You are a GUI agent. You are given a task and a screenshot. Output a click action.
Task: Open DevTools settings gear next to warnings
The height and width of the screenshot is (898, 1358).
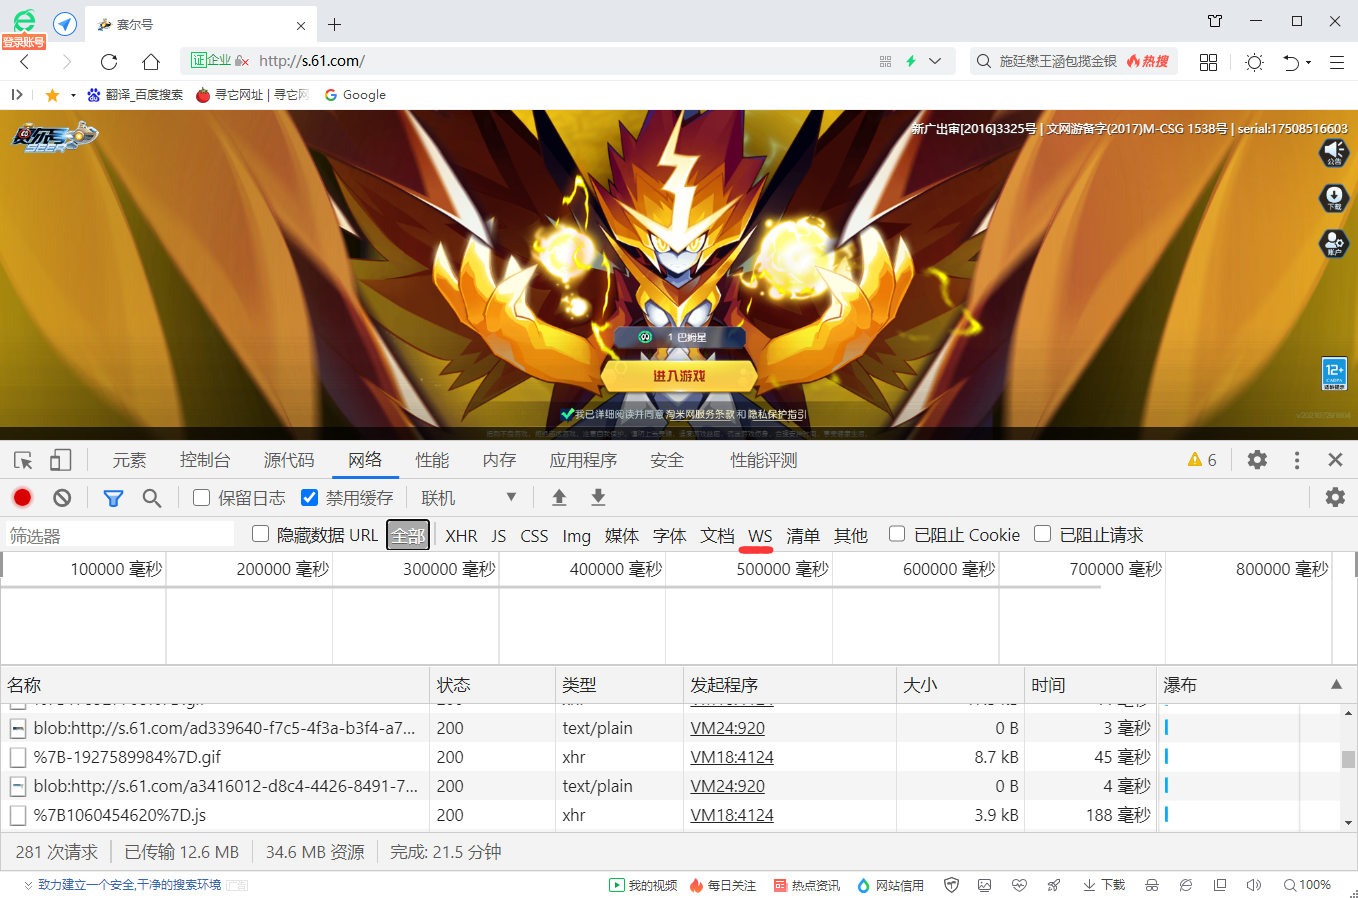pos(1257,460)
